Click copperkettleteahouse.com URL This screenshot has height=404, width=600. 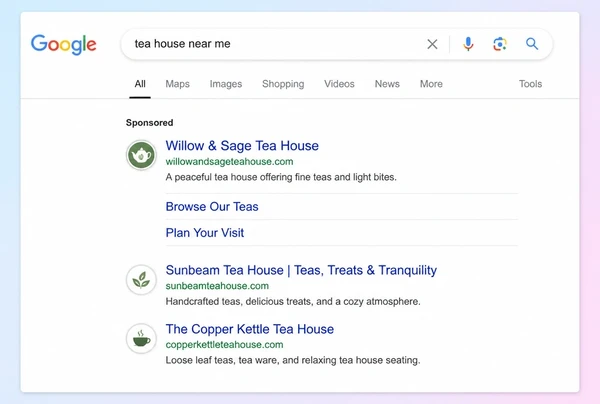click(x=225, y=345)
